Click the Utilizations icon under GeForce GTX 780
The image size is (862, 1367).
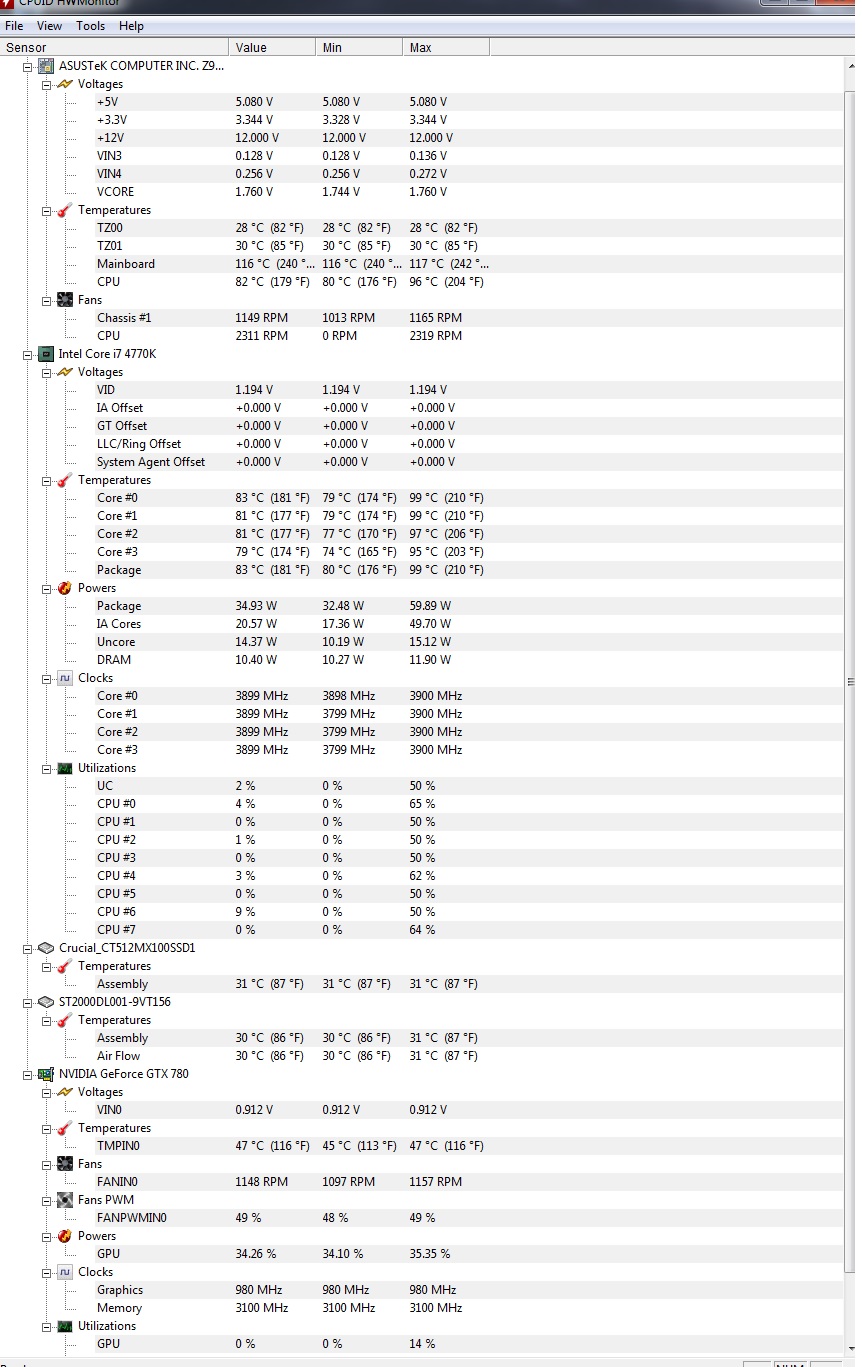click(65, 1326)
